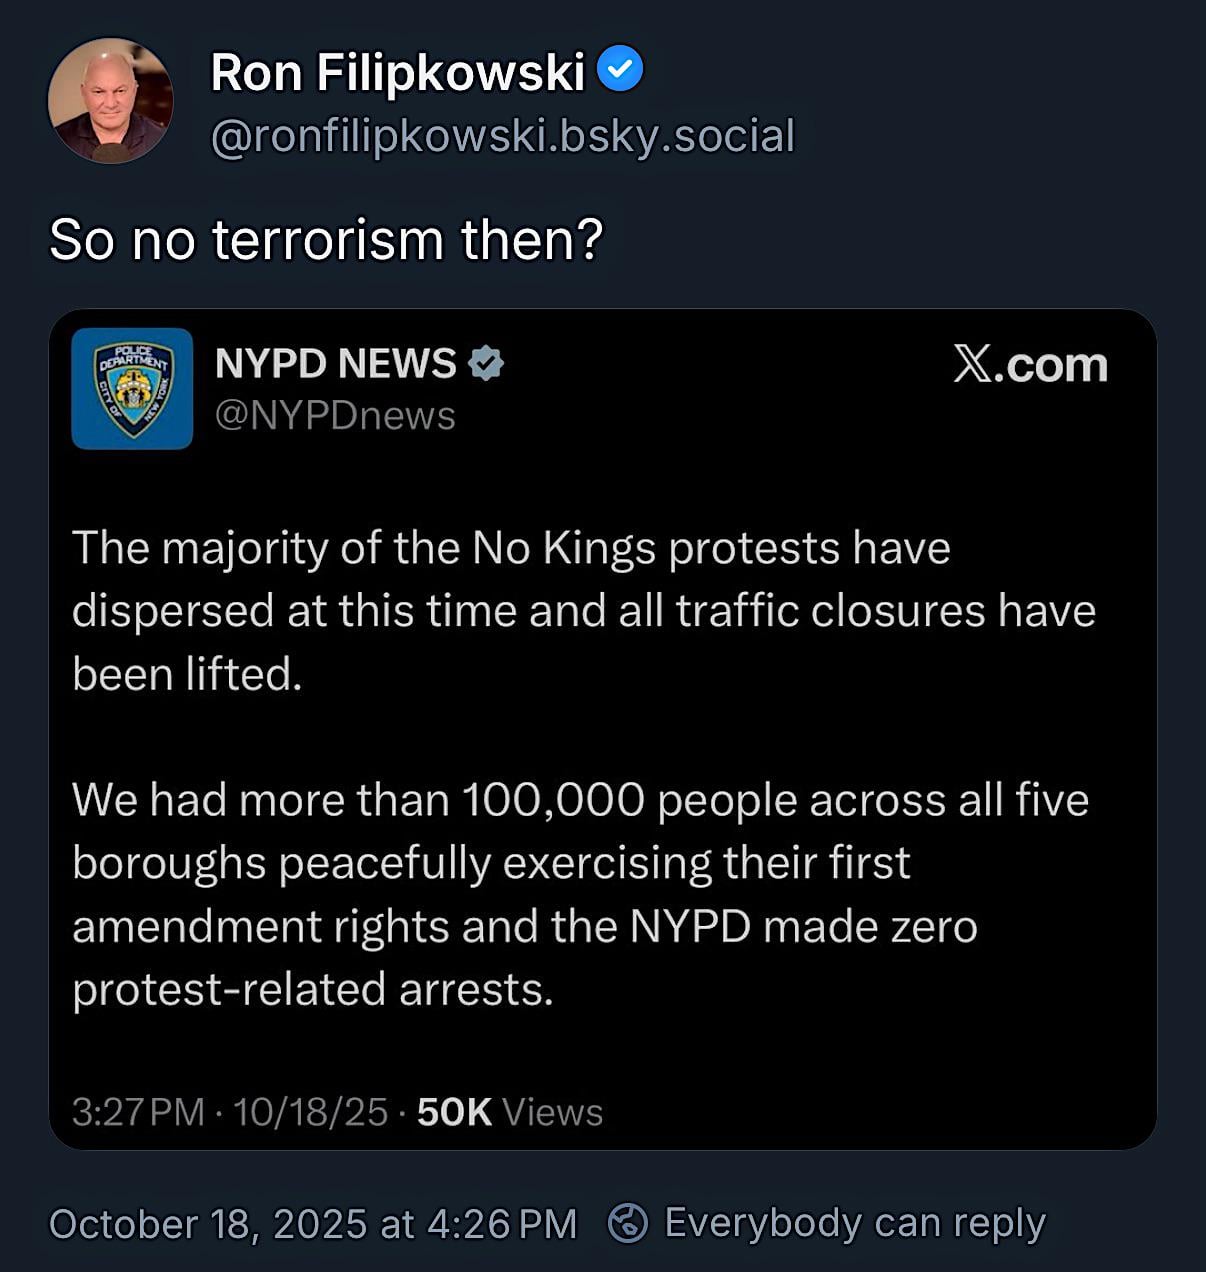Click Ron Filipkowski's profile avatar
Image resolution: width=1206 pixels, height=1272 pixels.
(x=110, y=100)
